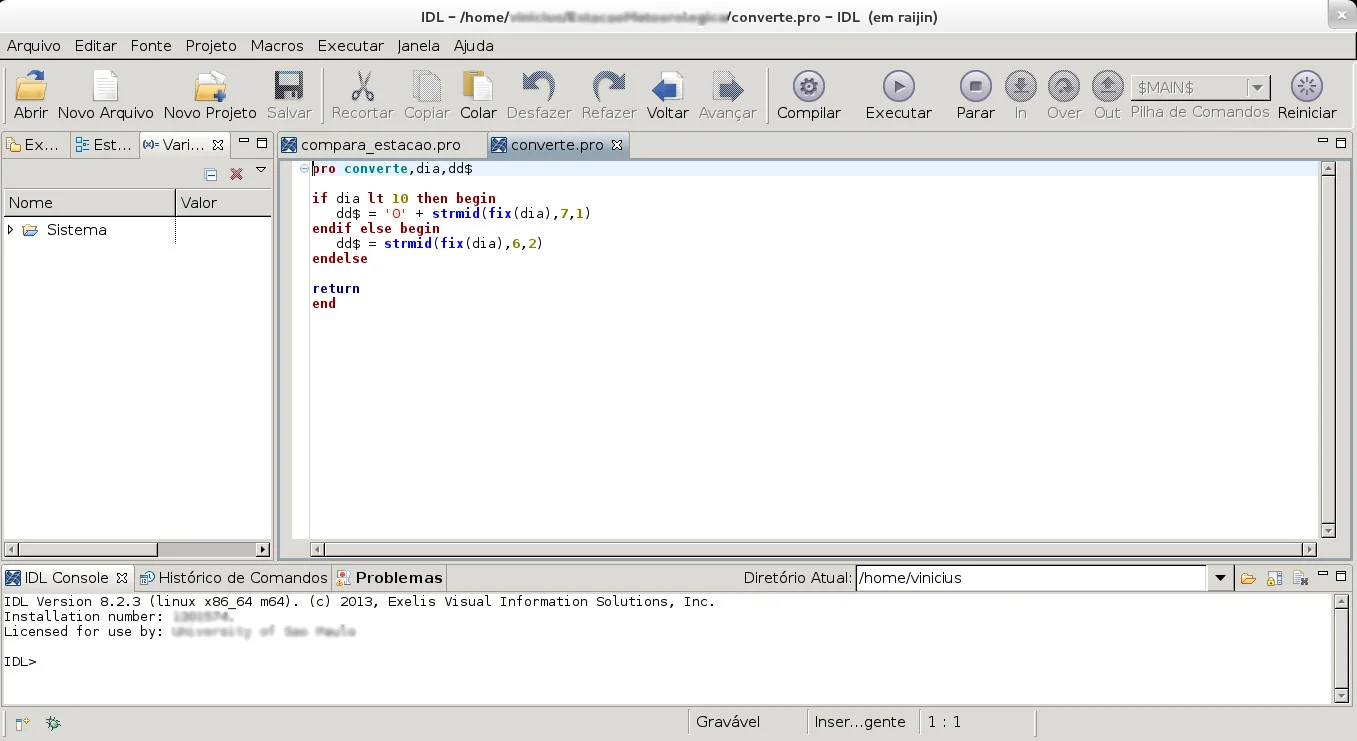1357x741 pixels.
Task: Open the Problemas tab
Action: click(x=389, y=578)
